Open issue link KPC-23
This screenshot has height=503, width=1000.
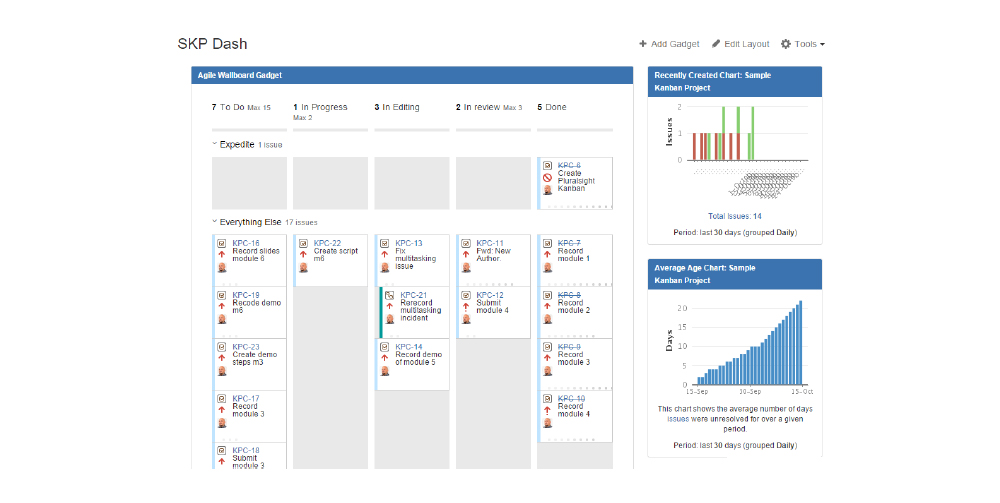[246, 347]
